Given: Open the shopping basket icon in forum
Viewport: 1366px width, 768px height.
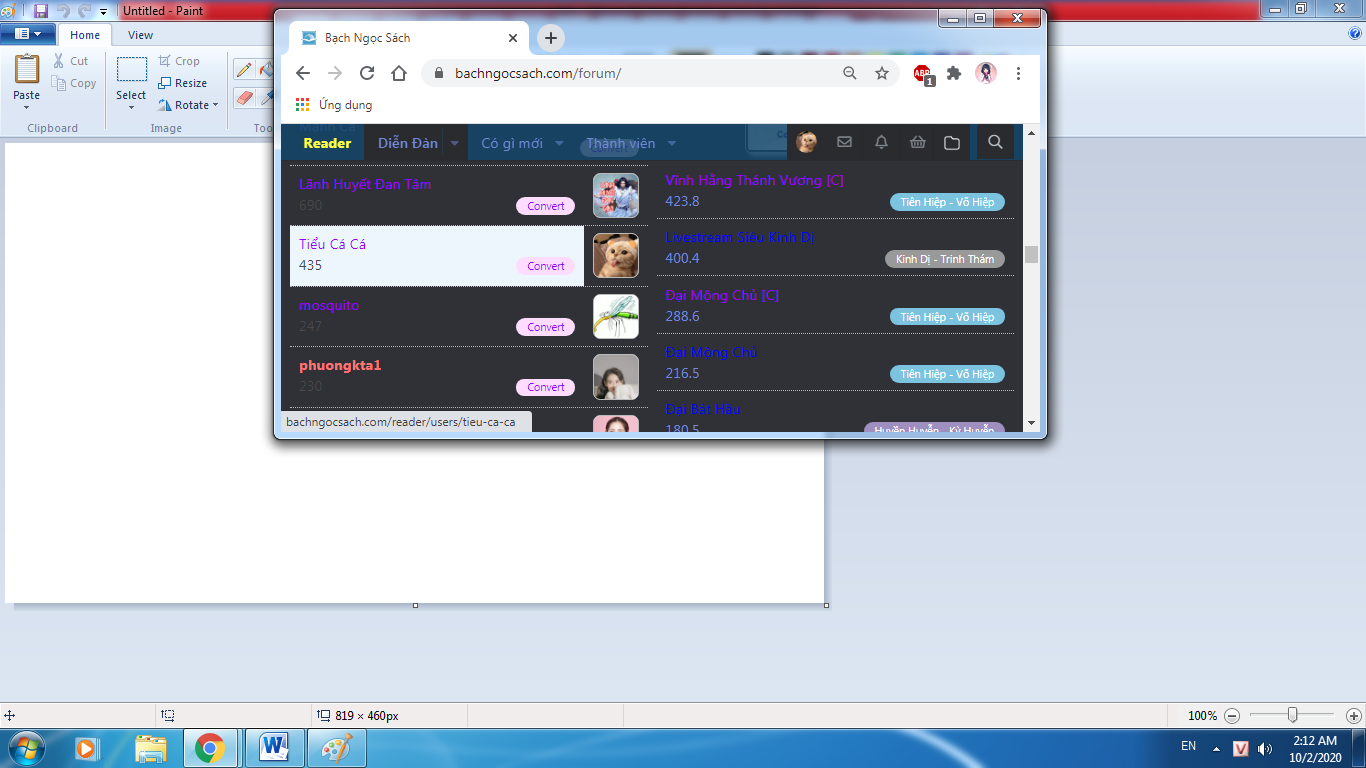Looking at the screenshot, I should tap(917, 143).
